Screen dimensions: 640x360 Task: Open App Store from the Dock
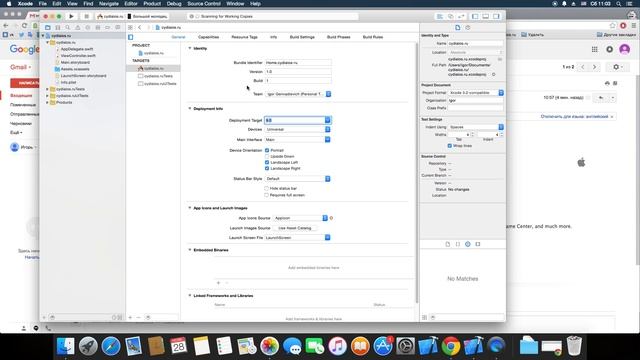coord(383,346)
